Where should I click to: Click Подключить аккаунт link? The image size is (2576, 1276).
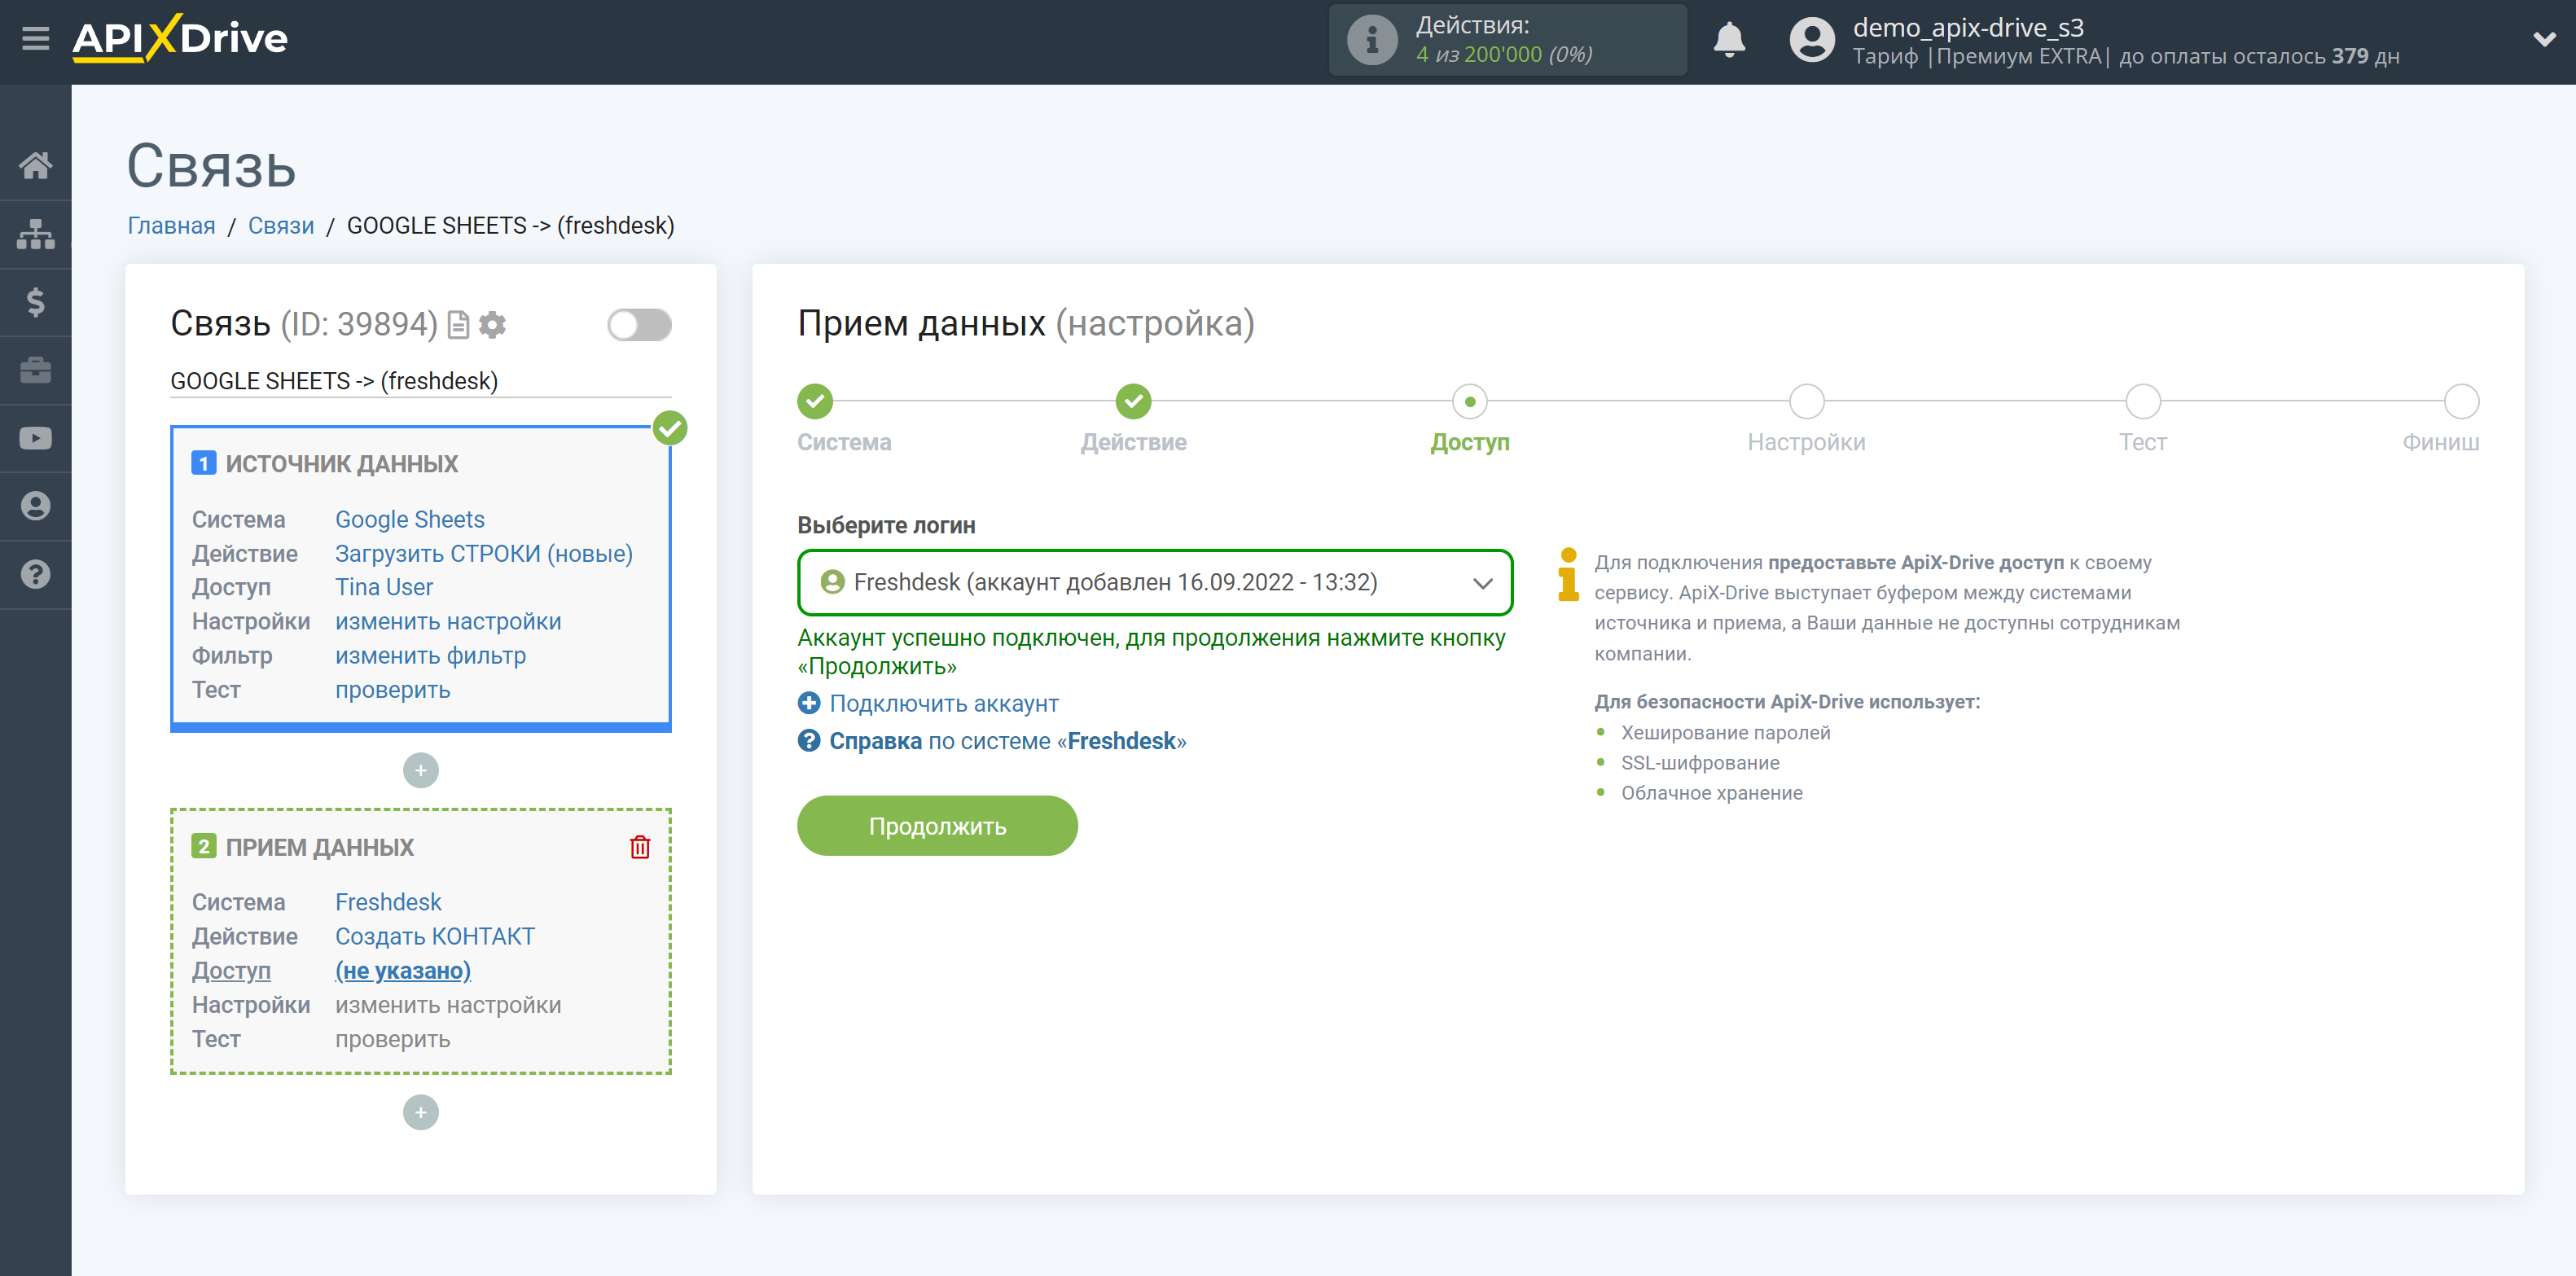click(944, 703)
